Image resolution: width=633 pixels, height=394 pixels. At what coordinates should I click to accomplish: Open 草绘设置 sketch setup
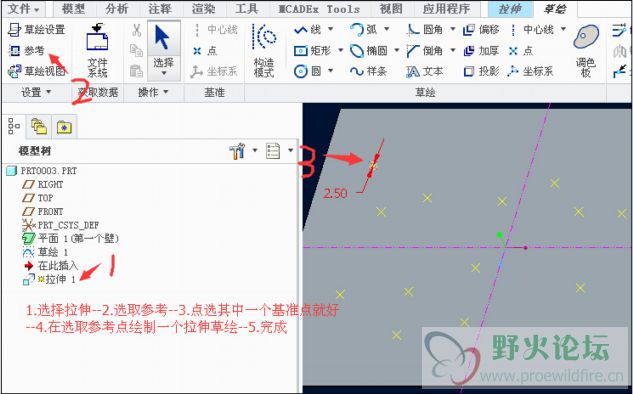click(x=37, y=29)
